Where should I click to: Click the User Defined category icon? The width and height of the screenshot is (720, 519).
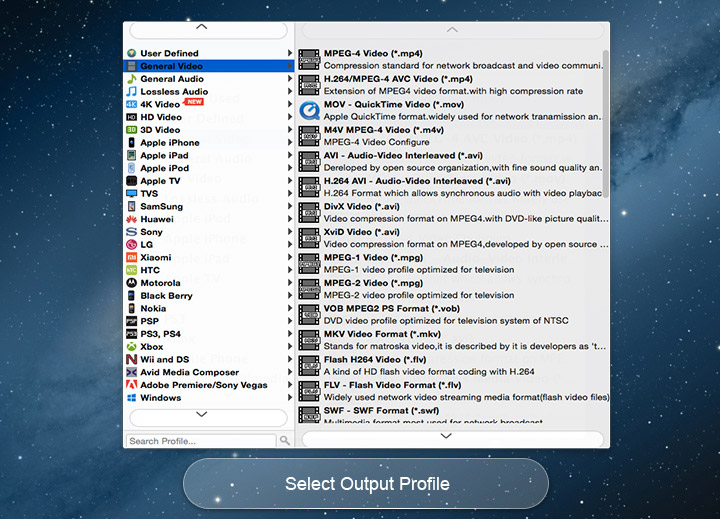132,53
